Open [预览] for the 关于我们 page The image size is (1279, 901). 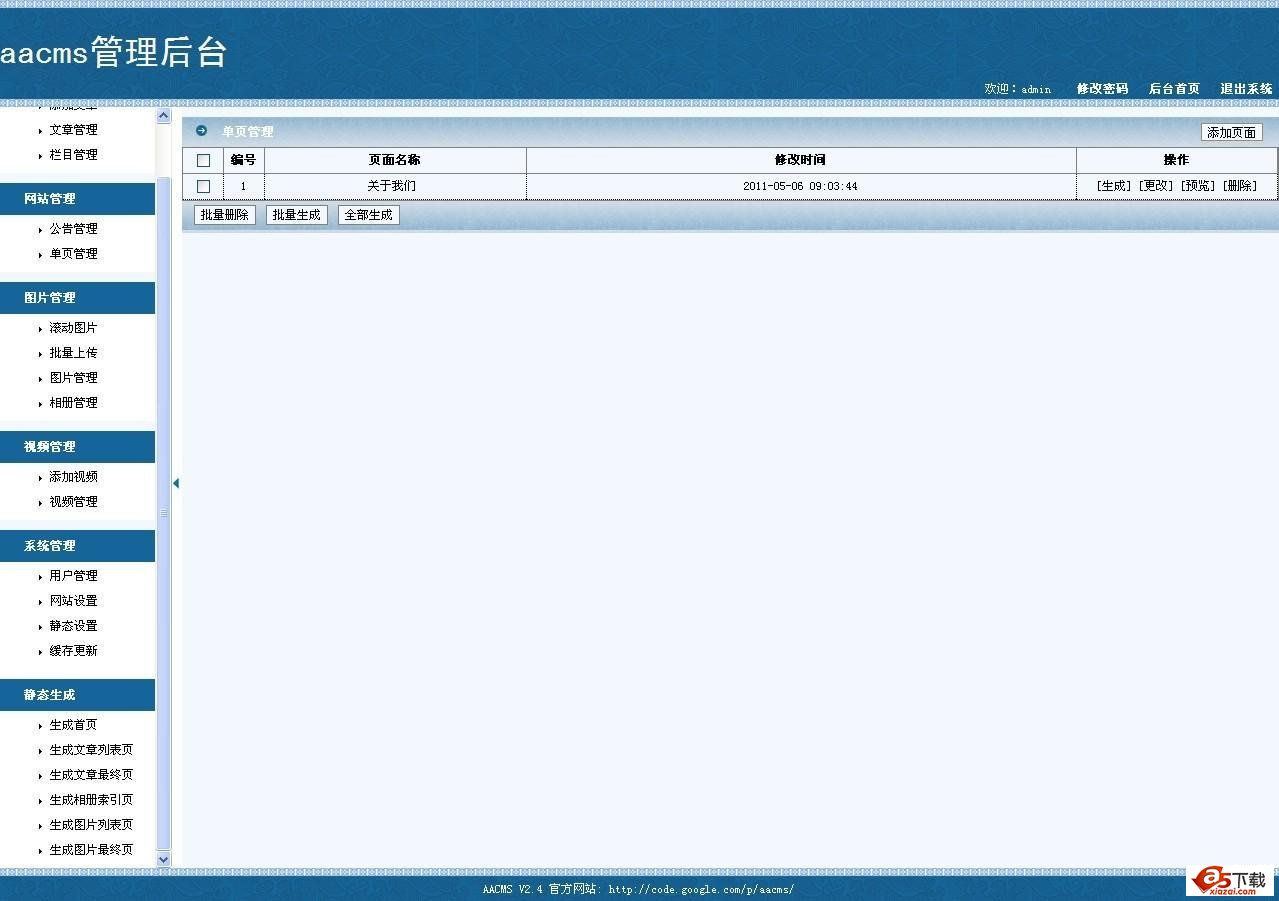(x=1198, y=186)
